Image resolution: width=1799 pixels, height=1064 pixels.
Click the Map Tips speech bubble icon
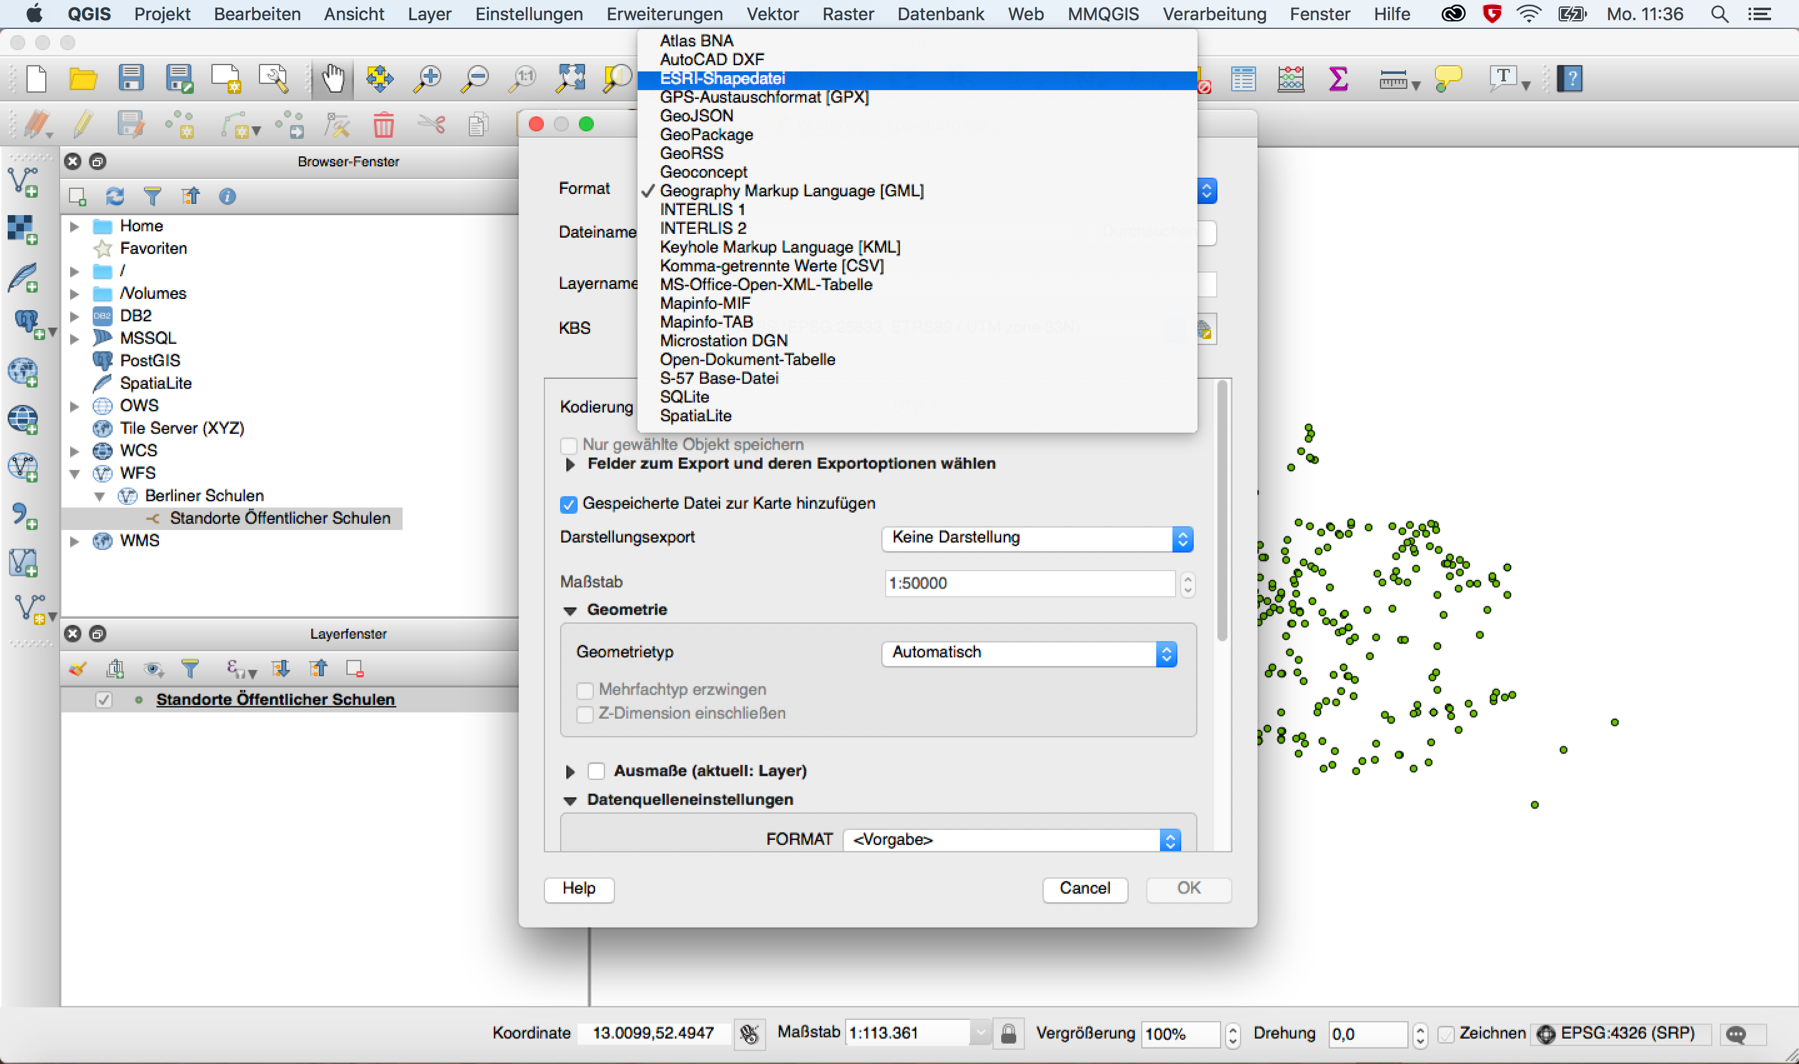click(x=1448, y=79)
